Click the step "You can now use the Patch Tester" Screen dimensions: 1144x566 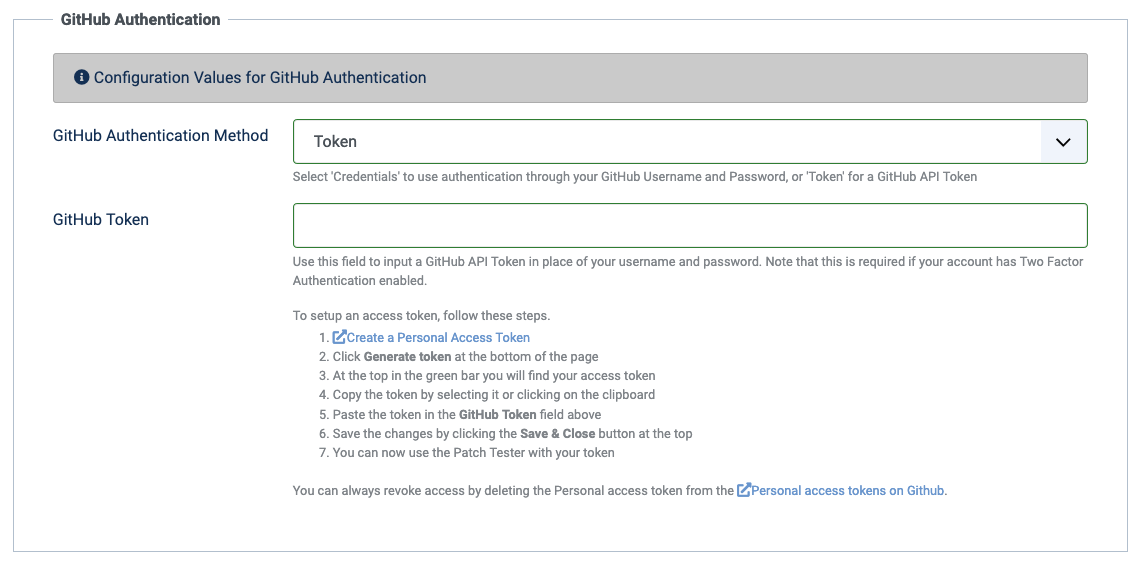point(474,452)
